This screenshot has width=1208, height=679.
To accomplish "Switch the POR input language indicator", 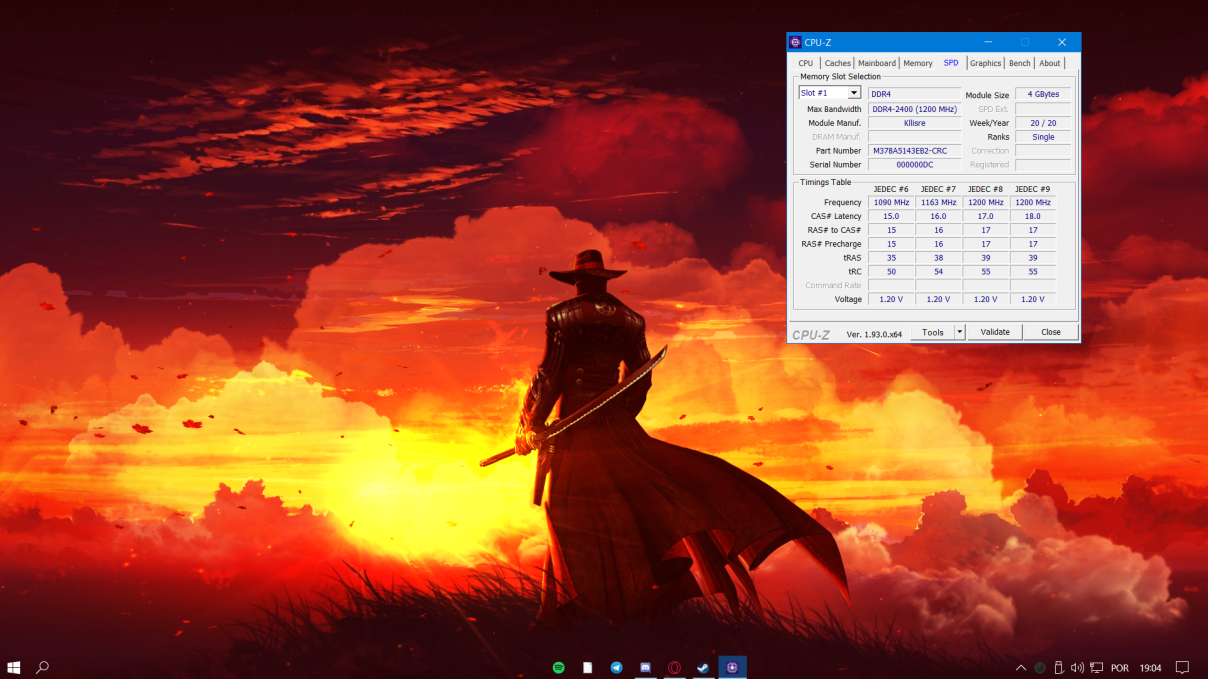I will pos(1120,667).
